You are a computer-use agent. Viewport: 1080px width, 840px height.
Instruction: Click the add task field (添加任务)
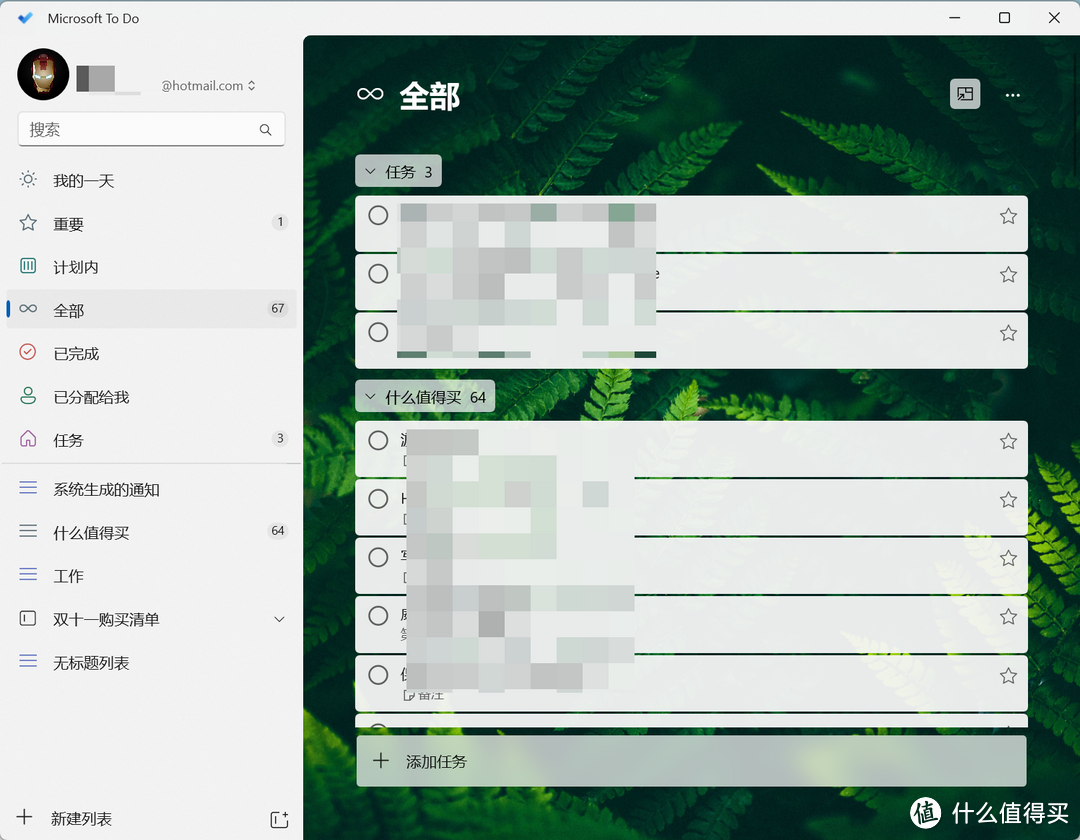click(691, 761)
